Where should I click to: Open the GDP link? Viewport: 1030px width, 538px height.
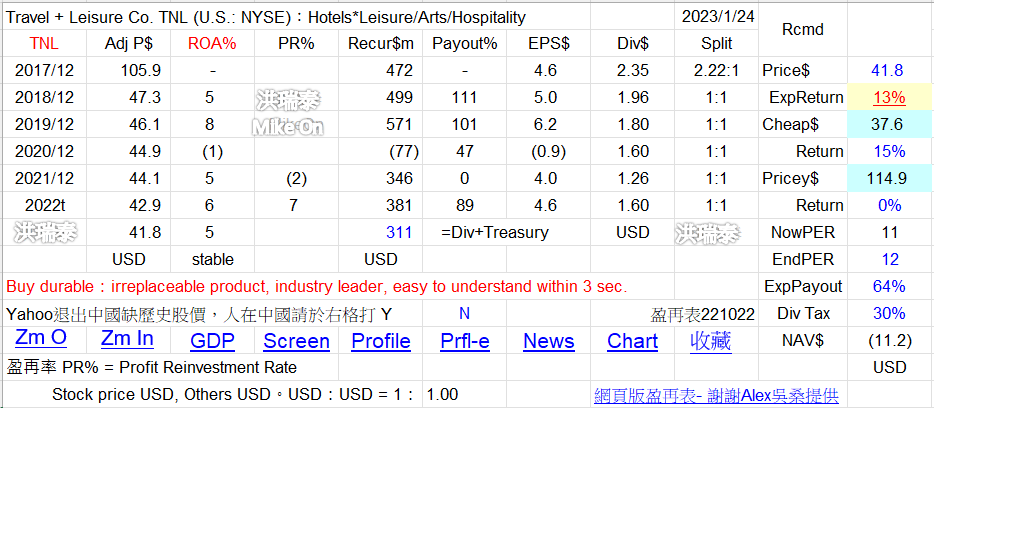tap(212, 341)
